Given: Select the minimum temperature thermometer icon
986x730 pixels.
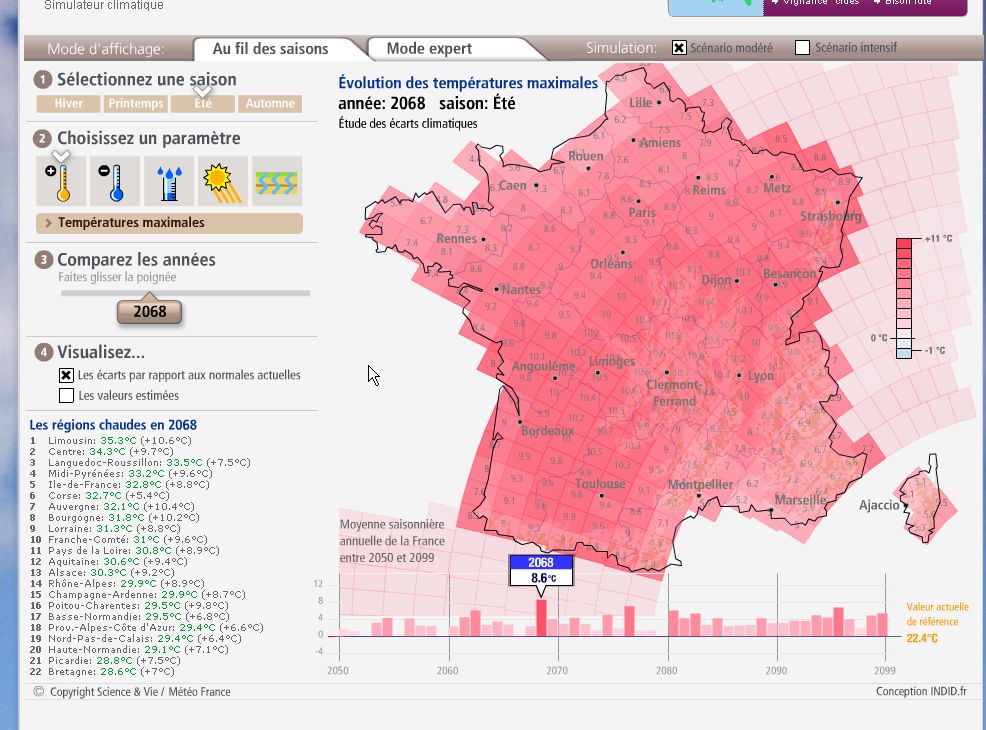Looking at the screenshot, I should (x=115, y=182).
